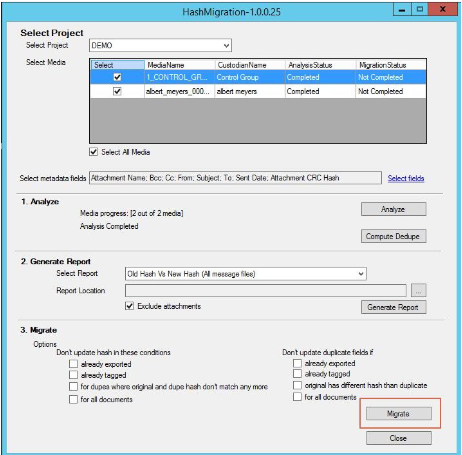
Task: Uncheck the albert_meyers media row checkbox
Action: pyautogui.click(x=117, y=91)
